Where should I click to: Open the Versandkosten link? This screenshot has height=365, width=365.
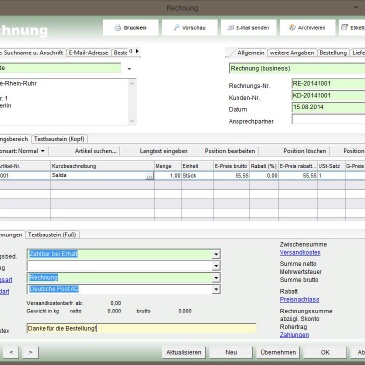[300, 253]
